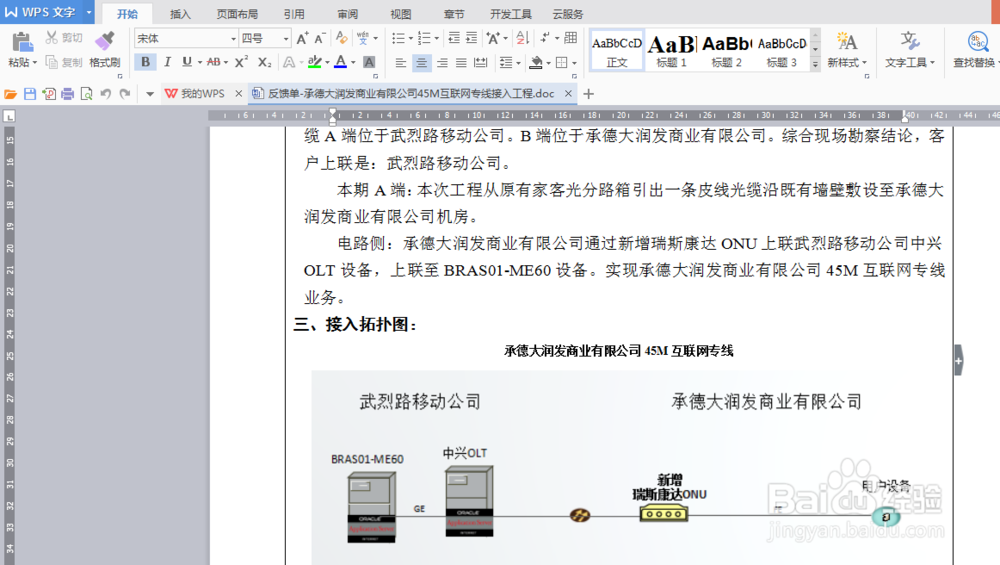This screenshot has width=1000, height=565.
Task: Open the bullet list dropdown arrow
Action: (411, 39)
